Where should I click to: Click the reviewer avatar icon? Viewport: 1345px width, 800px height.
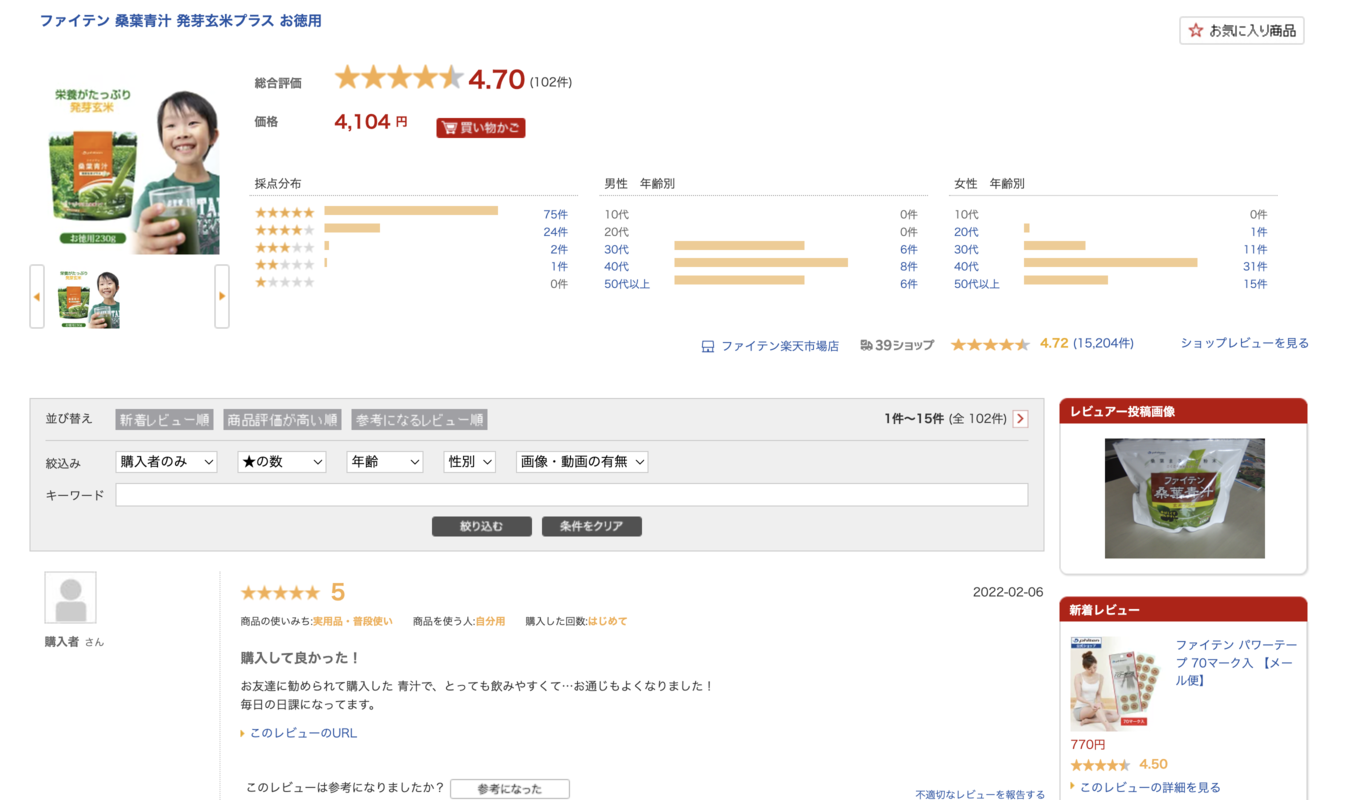tap(71, 598)
